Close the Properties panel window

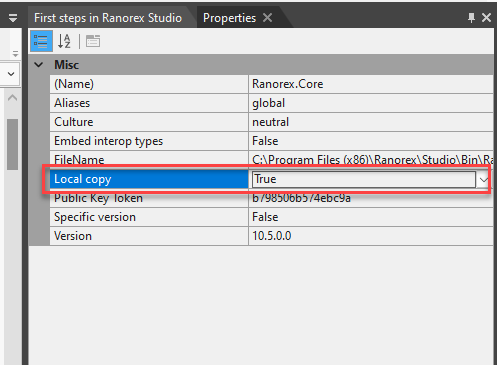point(486,17)
